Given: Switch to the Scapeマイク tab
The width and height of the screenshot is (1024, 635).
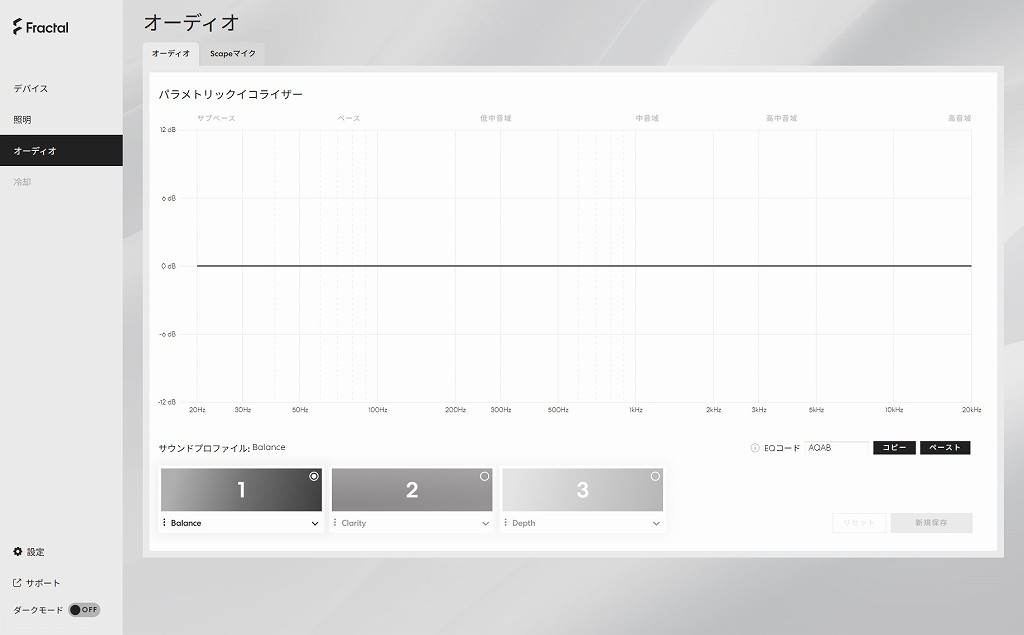Looking at the screenshot, I should [x=232, y=54].
